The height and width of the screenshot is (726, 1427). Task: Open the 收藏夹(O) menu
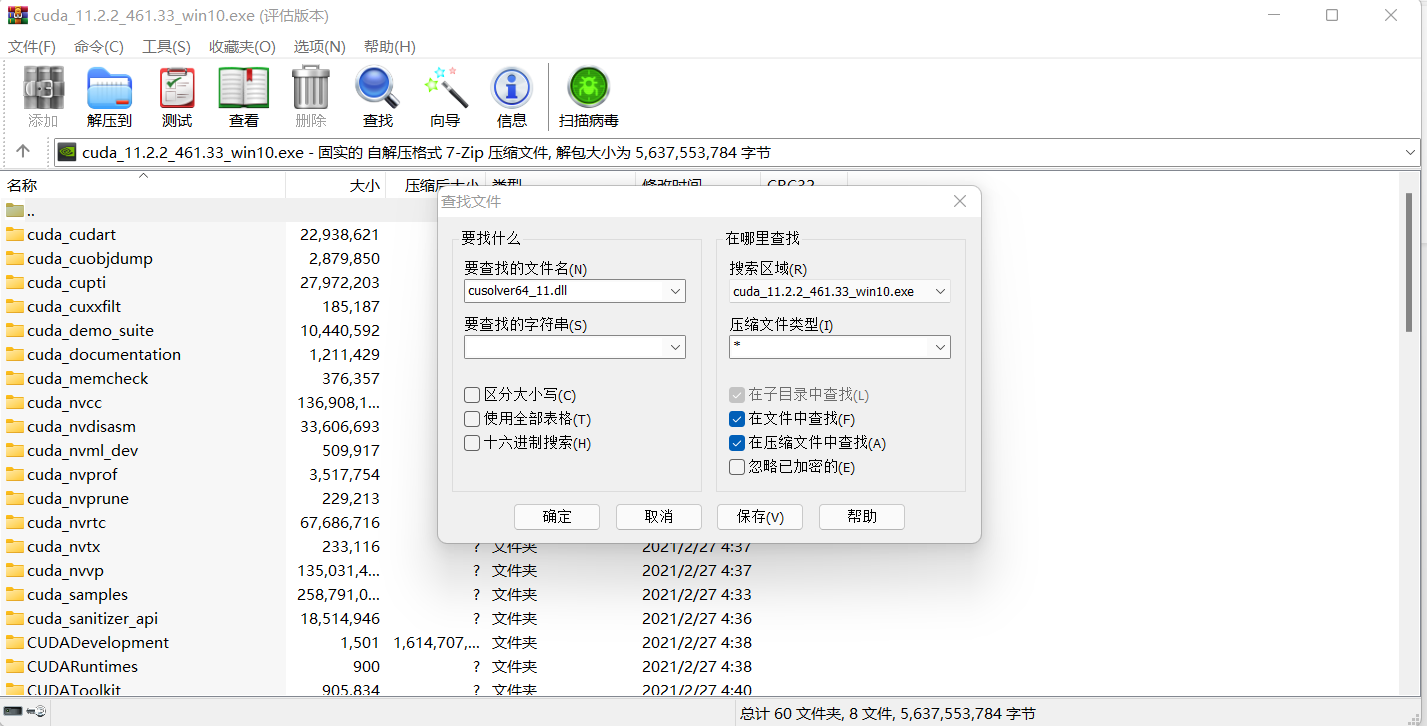coord(242,46)
